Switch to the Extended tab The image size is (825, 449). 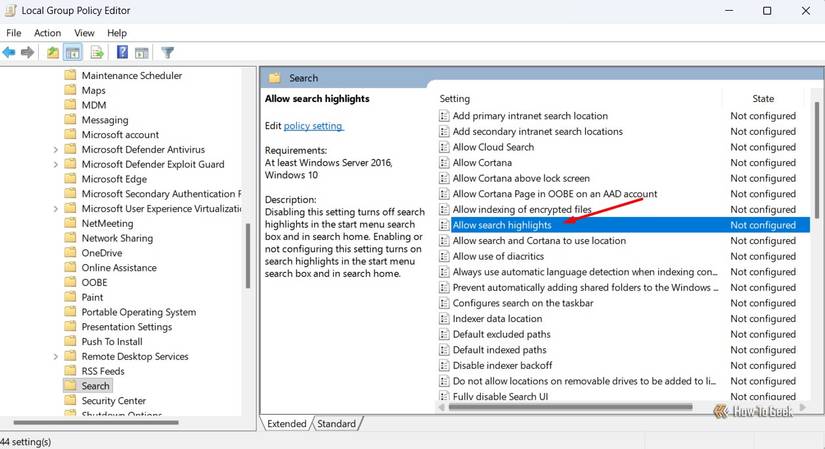coord(286,424)
